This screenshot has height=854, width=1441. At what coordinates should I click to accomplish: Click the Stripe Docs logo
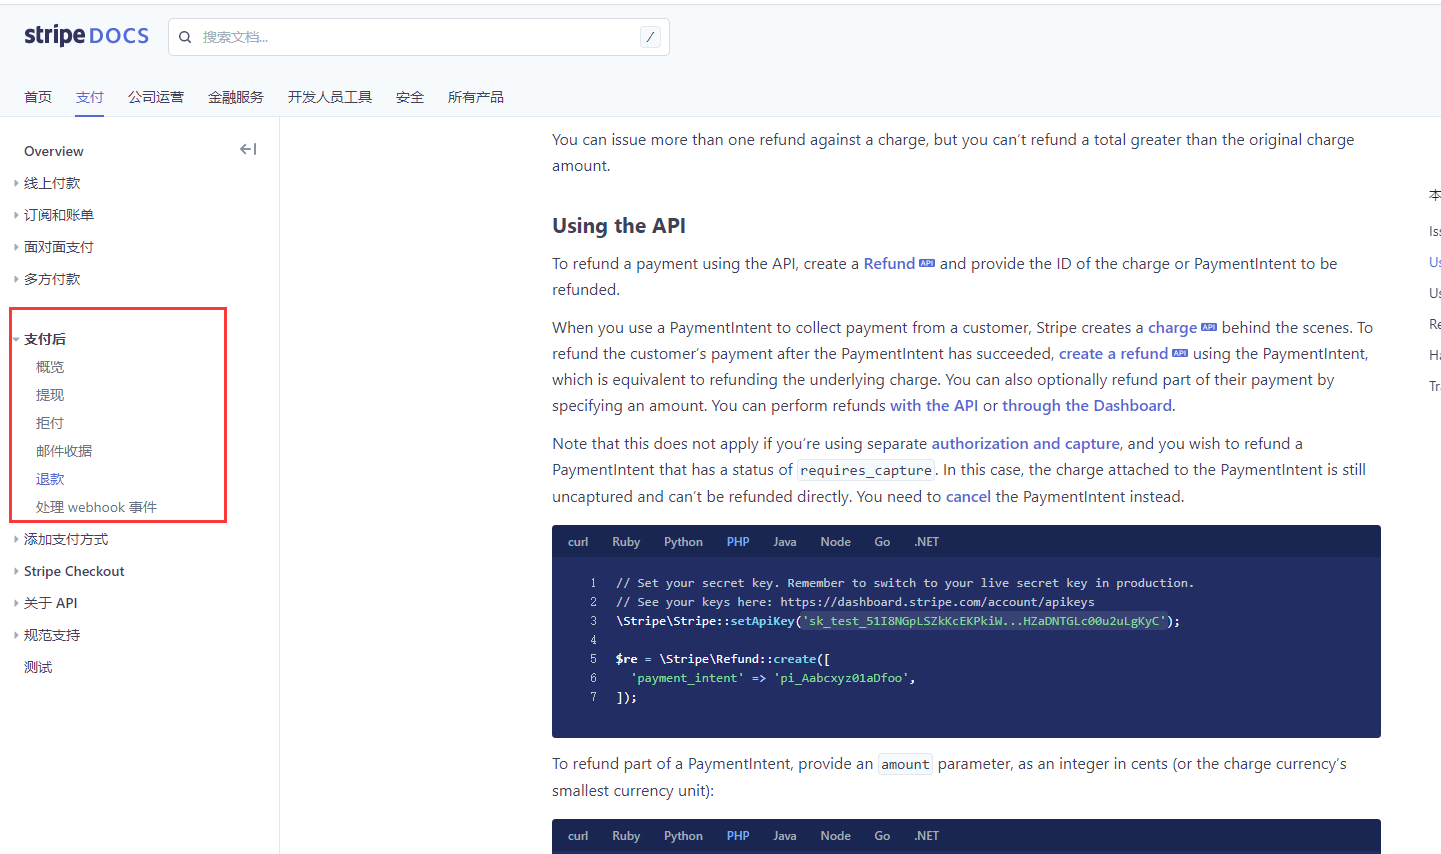click(86, 36)
